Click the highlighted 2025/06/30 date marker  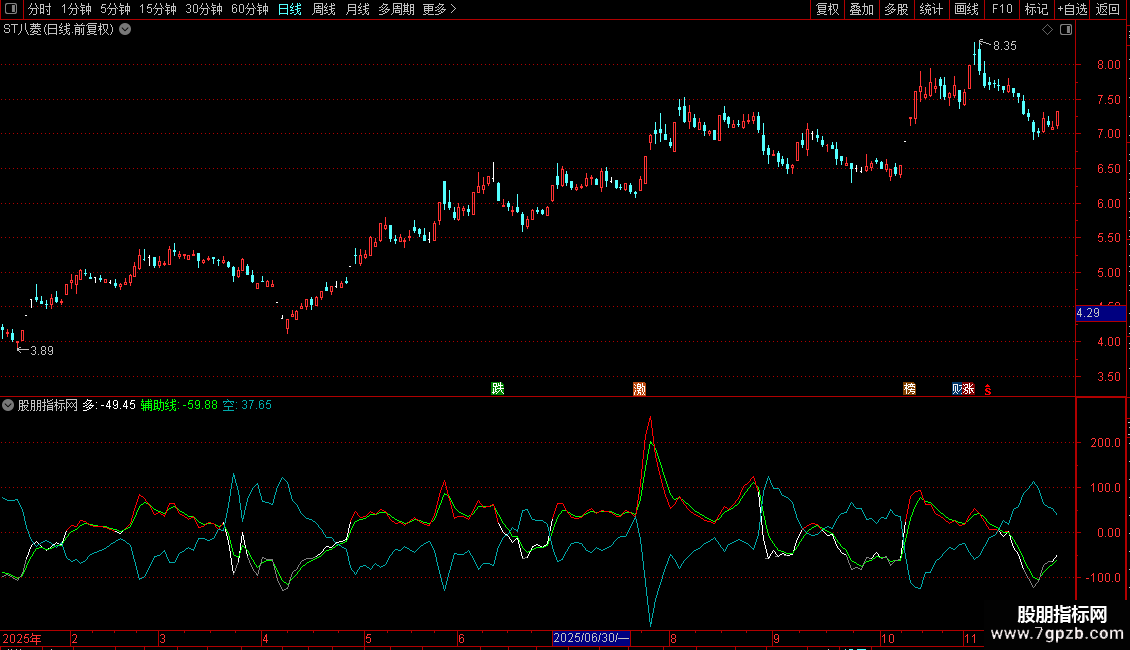coord(591,638)
